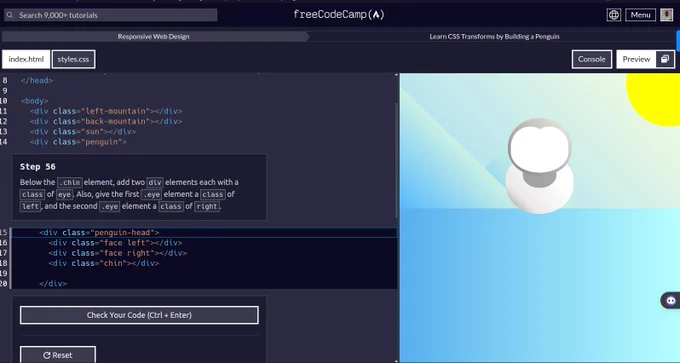
Task: Click the penguin head in preview
Action: point(539,146)
